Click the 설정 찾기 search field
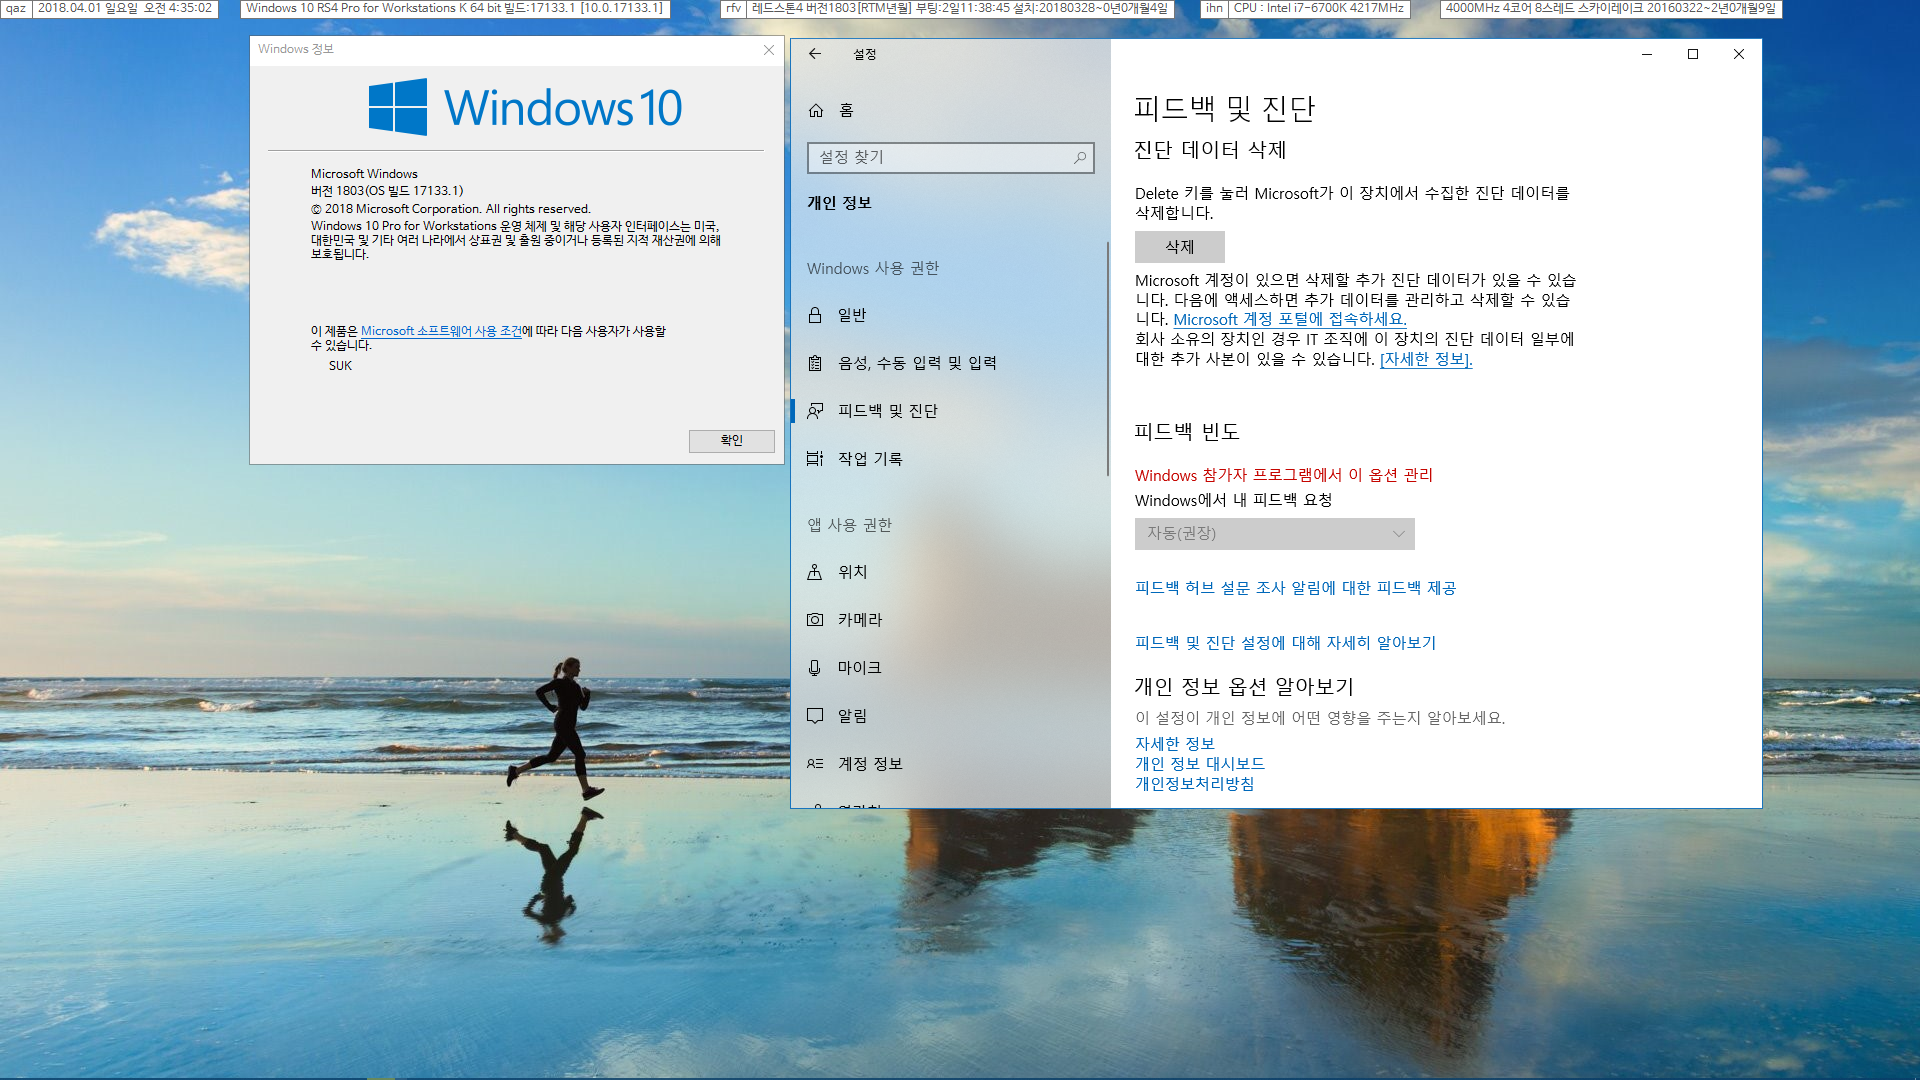Viewport: 1920px width, 1080px height. coord(950,157)
